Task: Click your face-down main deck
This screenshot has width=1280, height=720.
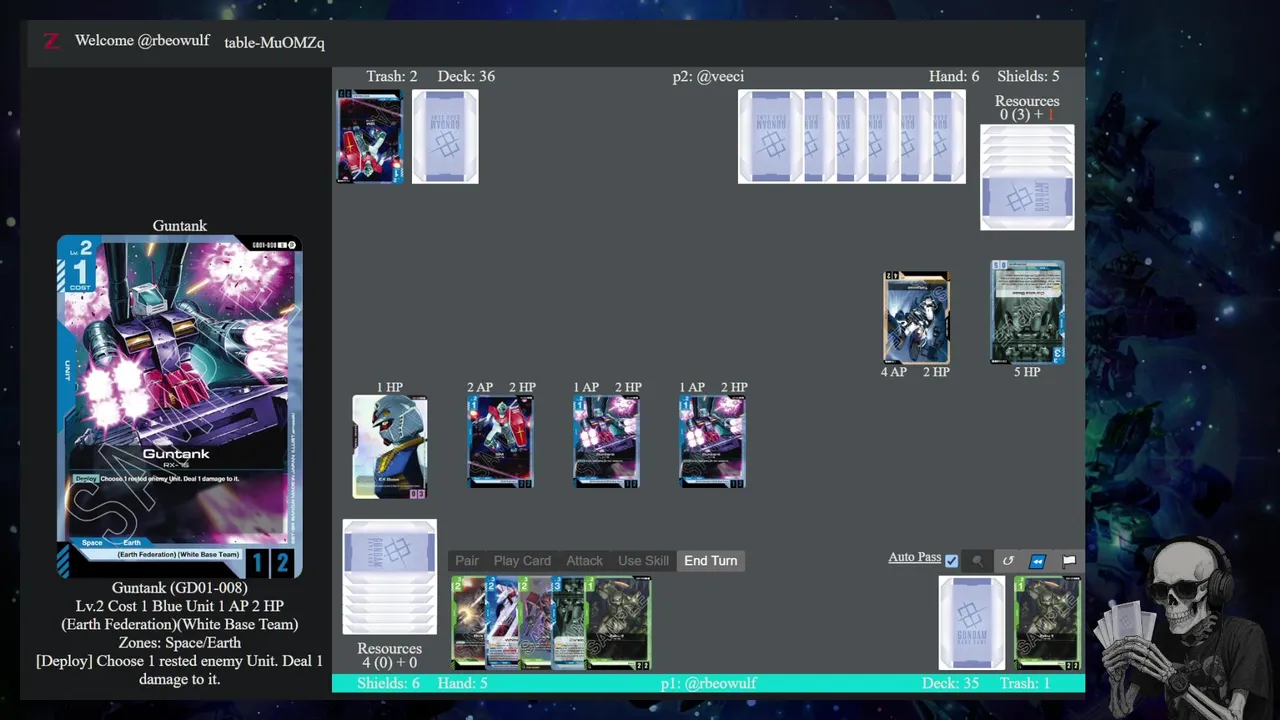Action: coord(972,622)
